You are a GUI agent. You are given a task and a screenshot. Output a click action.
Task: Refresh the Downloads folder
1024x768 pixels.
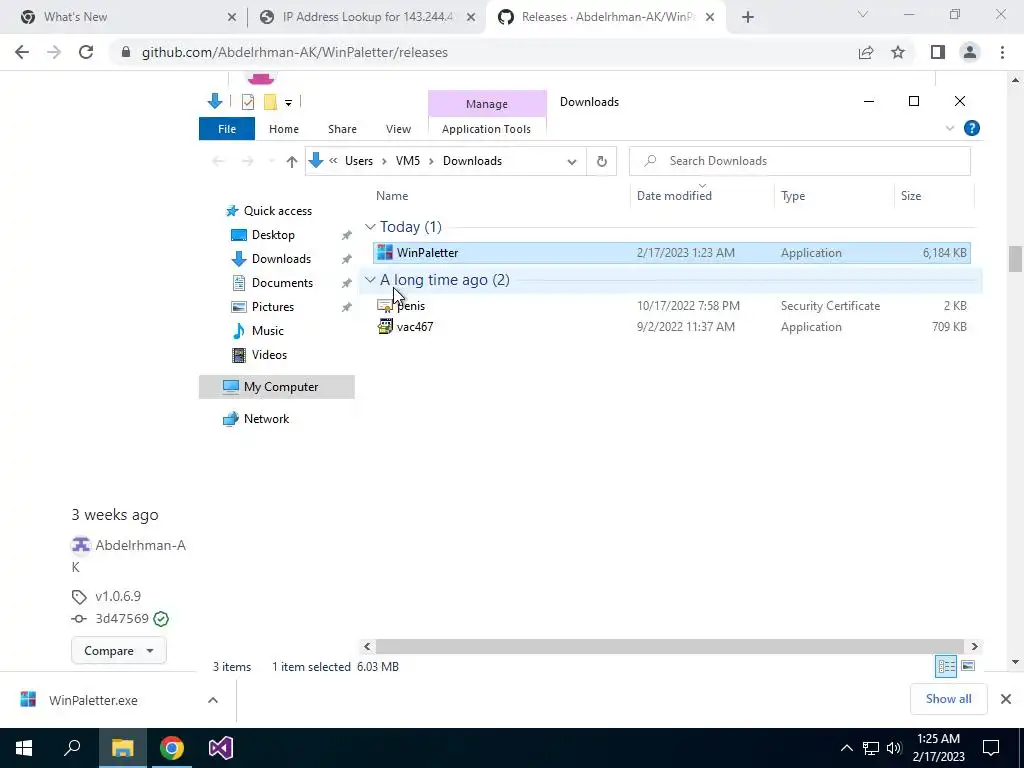[x=601, y=161]
